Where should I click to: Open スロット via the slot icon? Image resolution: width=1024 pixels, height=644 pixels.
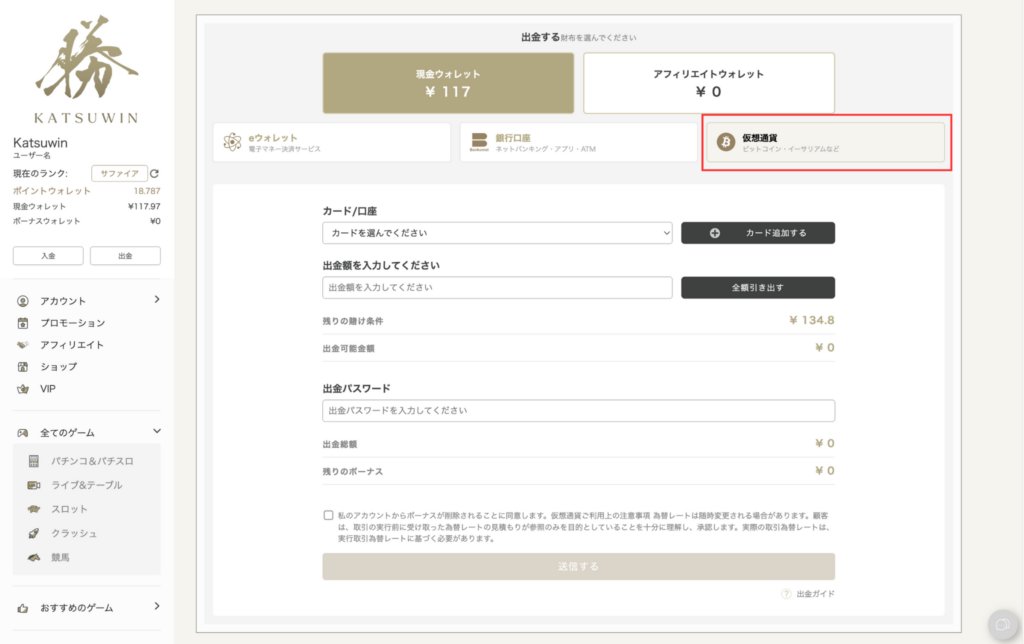(x=32, y=511)
